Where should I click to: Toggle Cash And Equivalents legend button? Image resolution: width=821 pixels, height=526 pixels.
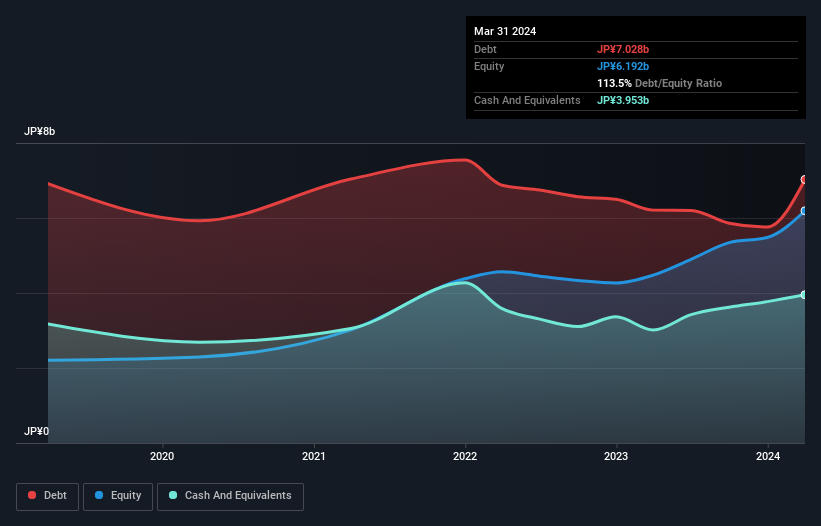click(x=230, y=496)
